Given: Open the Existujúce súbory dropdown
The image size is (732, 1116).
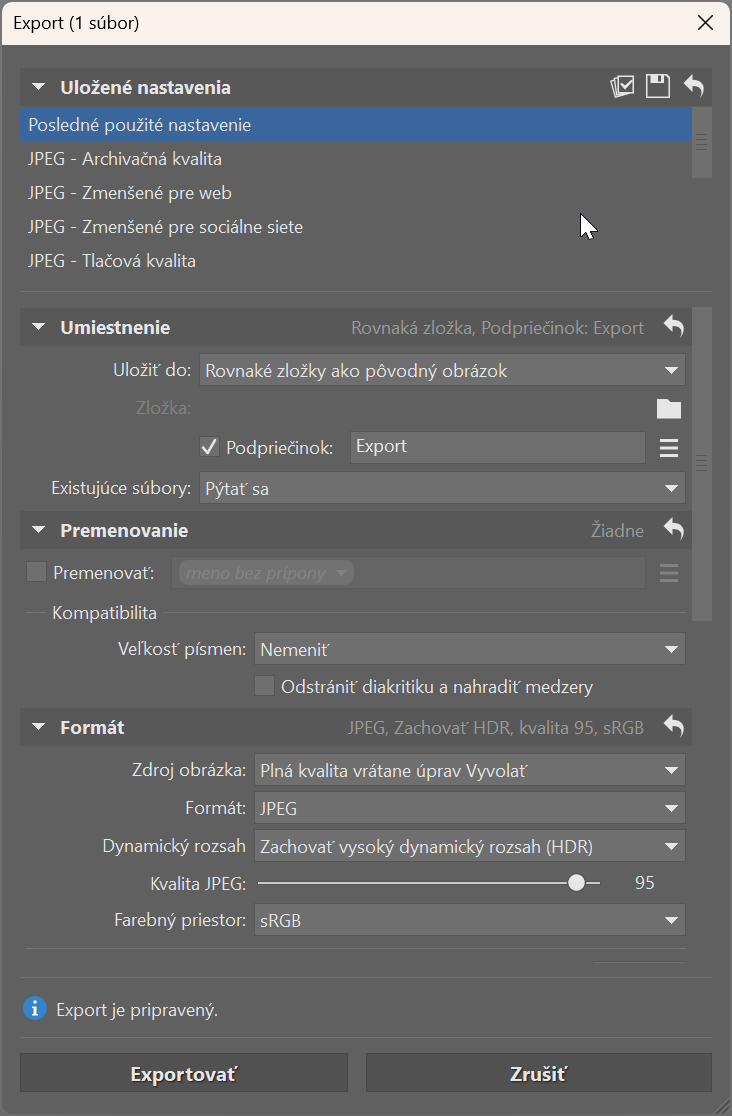Looking at the screenshot, I should pyautogui.click(x=442, y=488).
